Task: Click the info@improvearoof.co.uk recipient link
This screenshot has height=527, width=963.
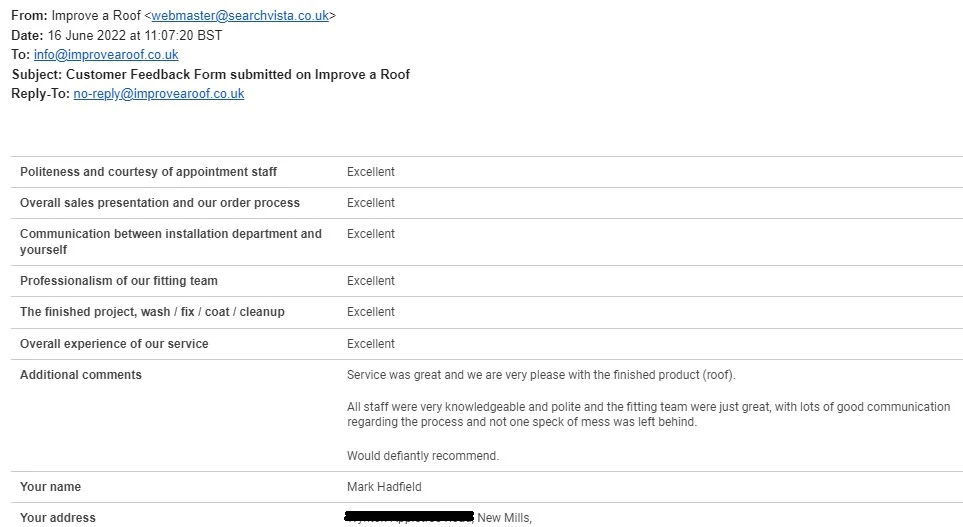Action: pyautogui.click(x=106, y=55)
